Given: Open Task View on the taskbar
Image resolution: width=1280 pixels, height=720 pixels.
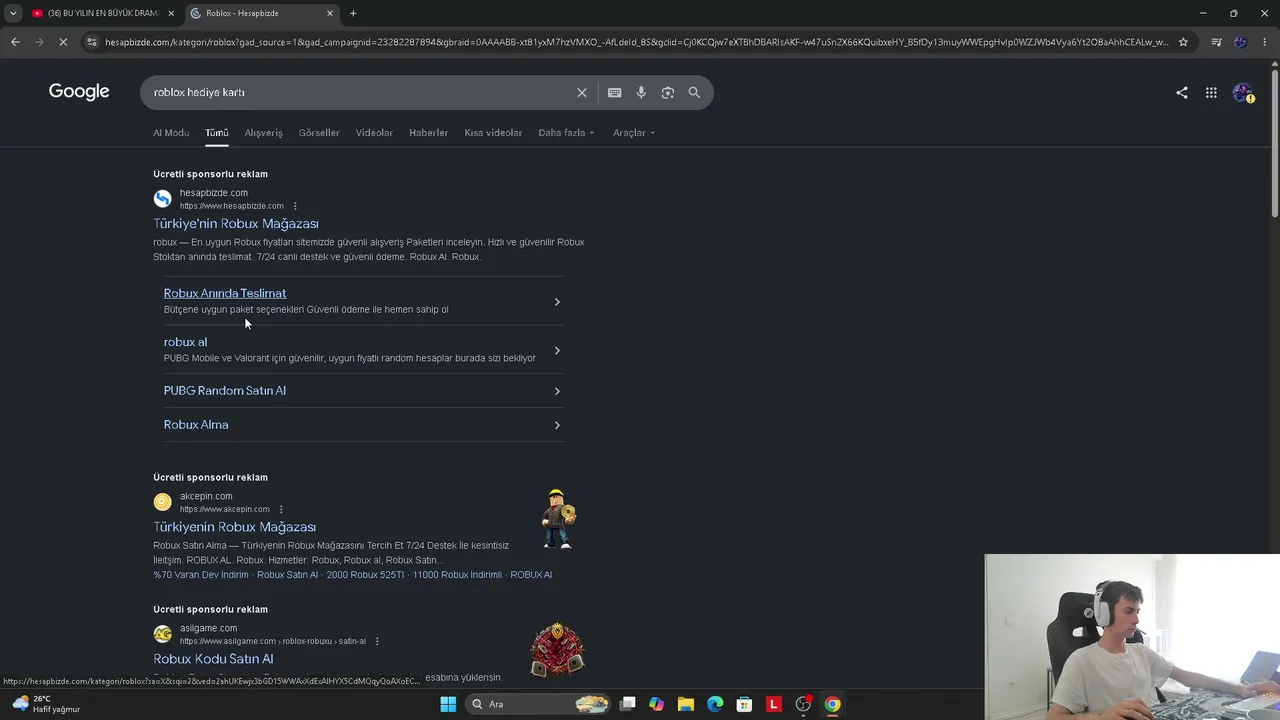Looking at the screenshot, I should pos(627,704).
